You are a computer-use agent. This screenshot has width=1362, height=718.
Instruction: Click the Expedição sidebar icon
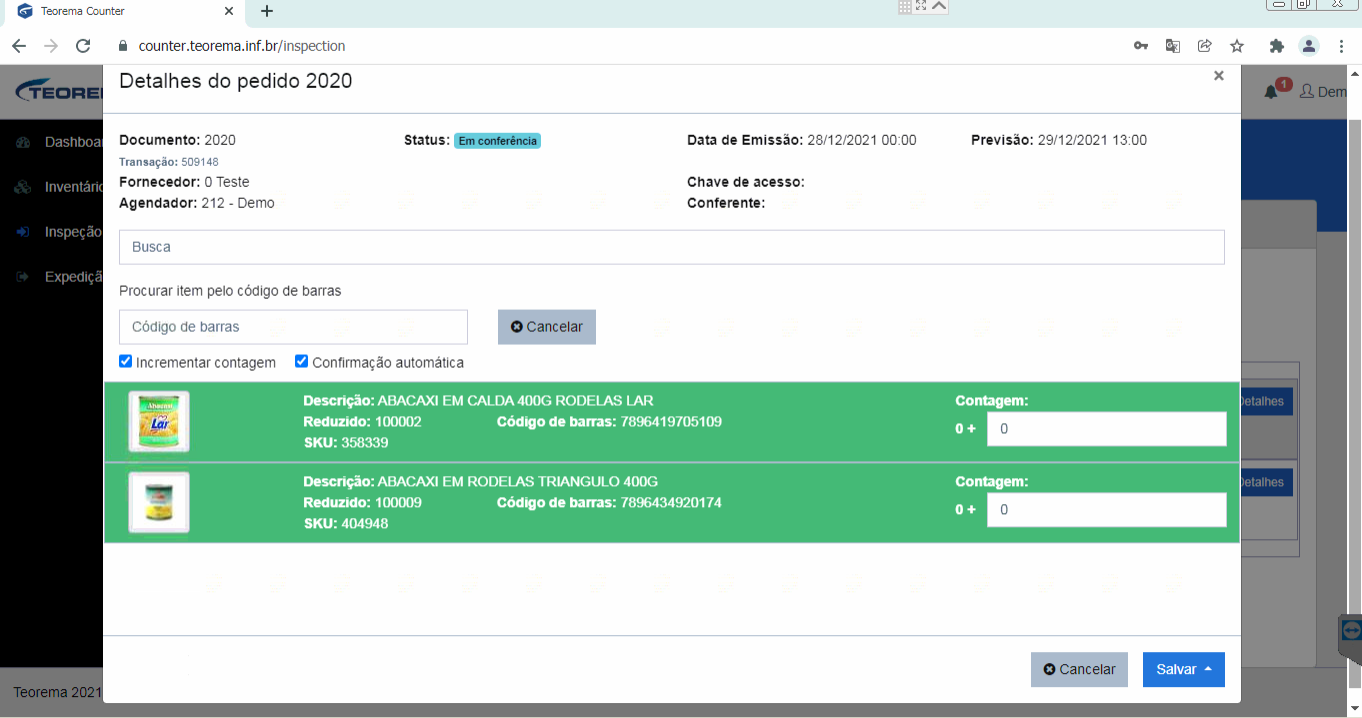(23, 277)
